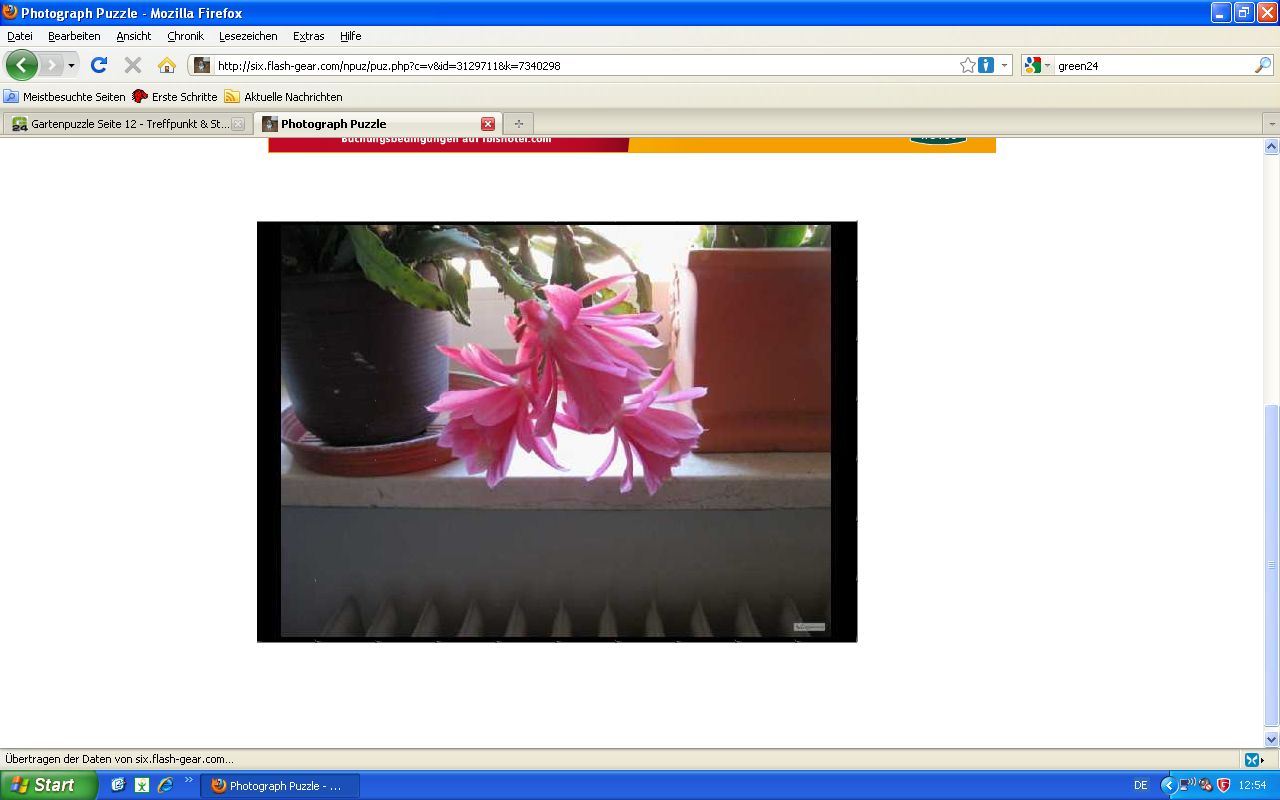Viewport: 1280px width, 800px height.
Task: Open the list all tabs dropdown
Action: coord(1271,124)
